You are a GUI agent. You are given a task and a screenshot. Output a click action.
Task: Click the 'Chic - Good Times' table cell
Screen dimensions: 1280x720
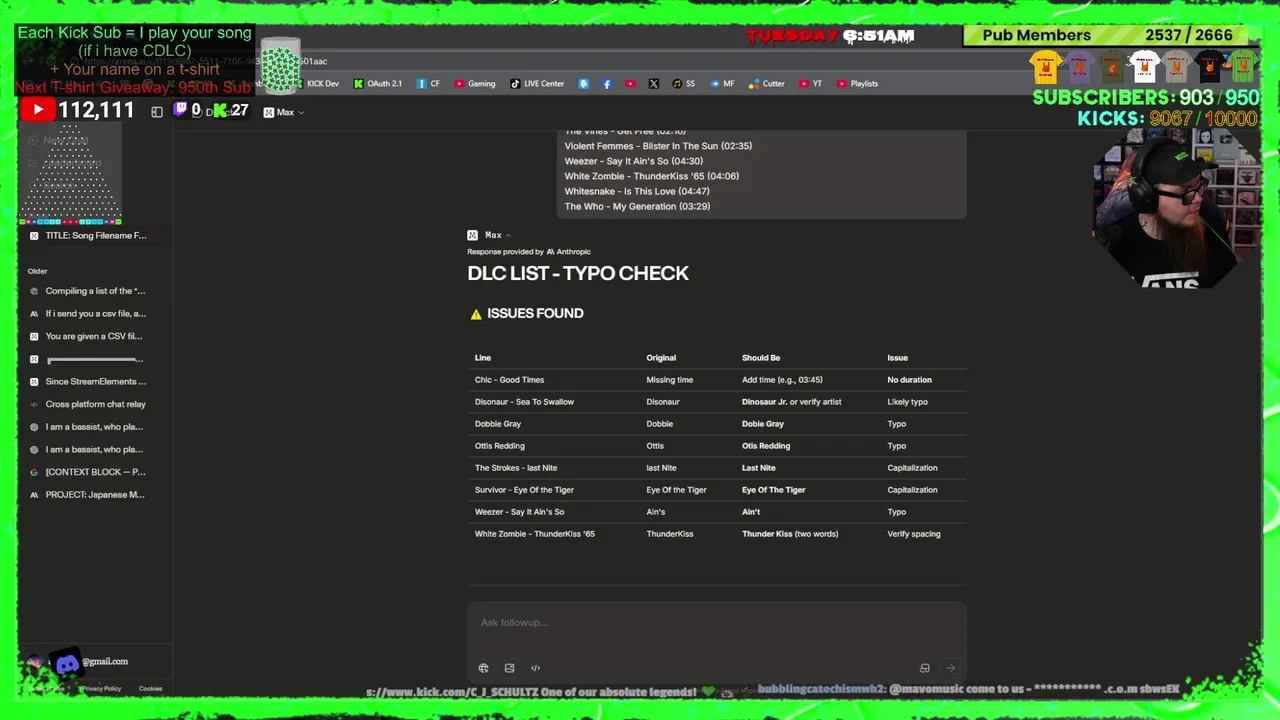coord(509,380)
